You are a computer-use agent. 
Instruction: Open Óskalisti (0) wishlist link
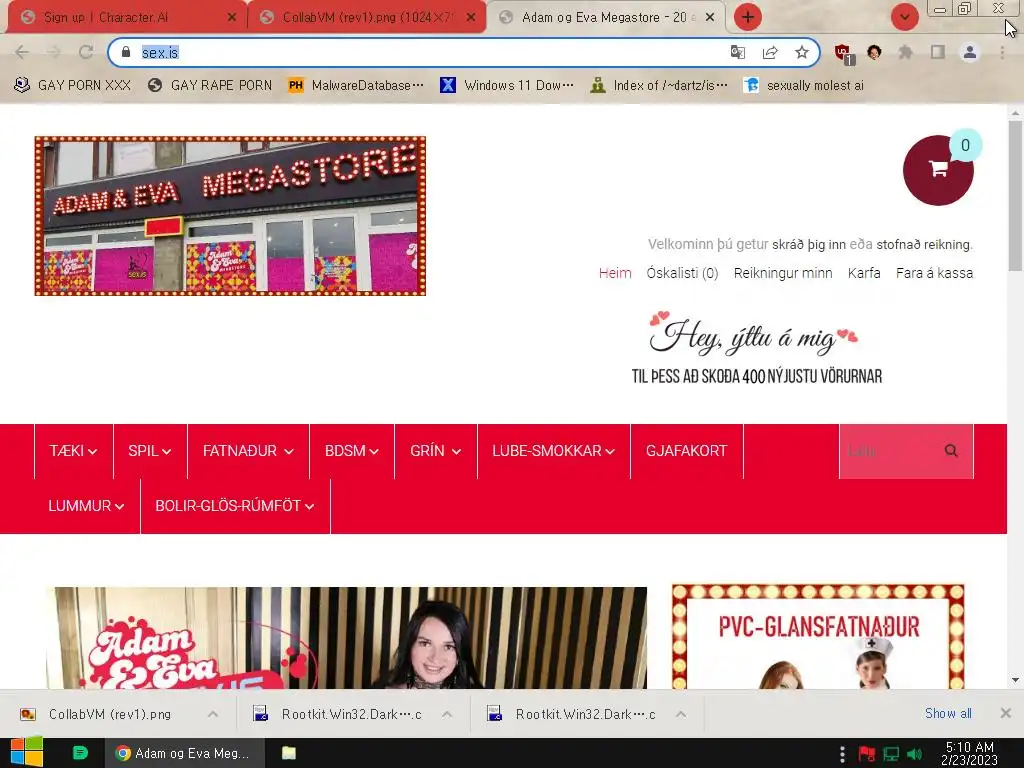682,273
